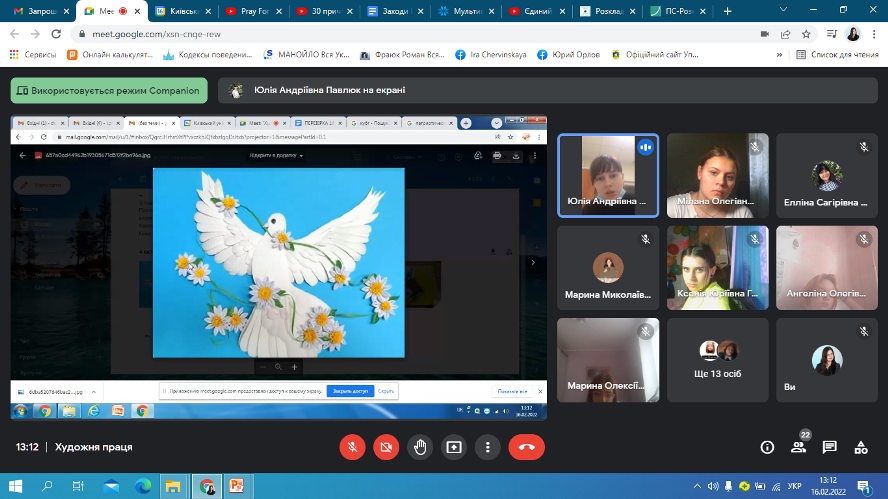Open the notification center icon

pyautogui.click(x=864, y=486)
